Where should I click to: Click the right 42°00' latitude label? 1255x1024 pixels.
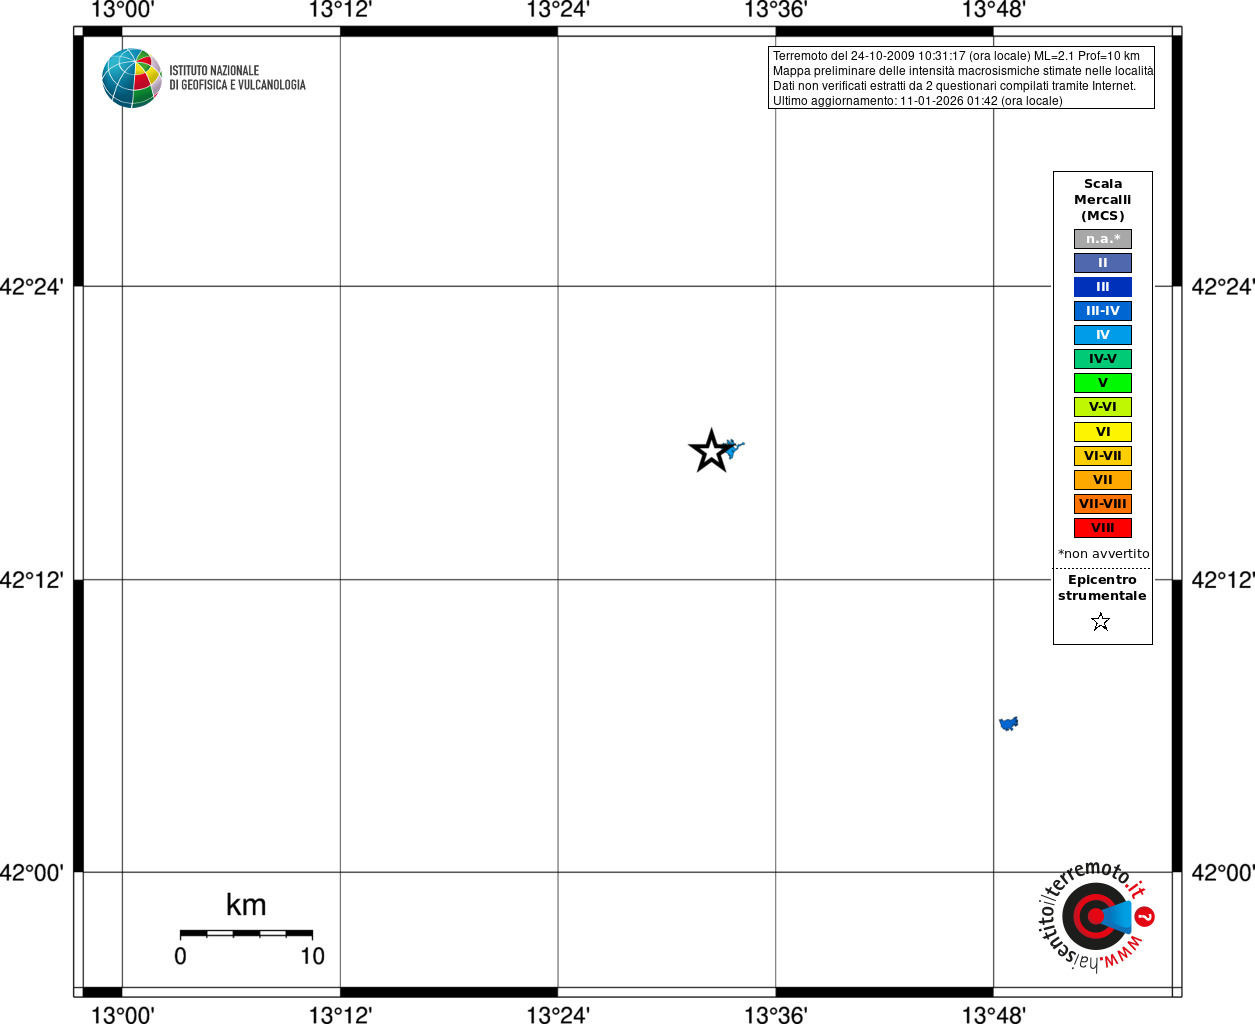coord(1223,873)
